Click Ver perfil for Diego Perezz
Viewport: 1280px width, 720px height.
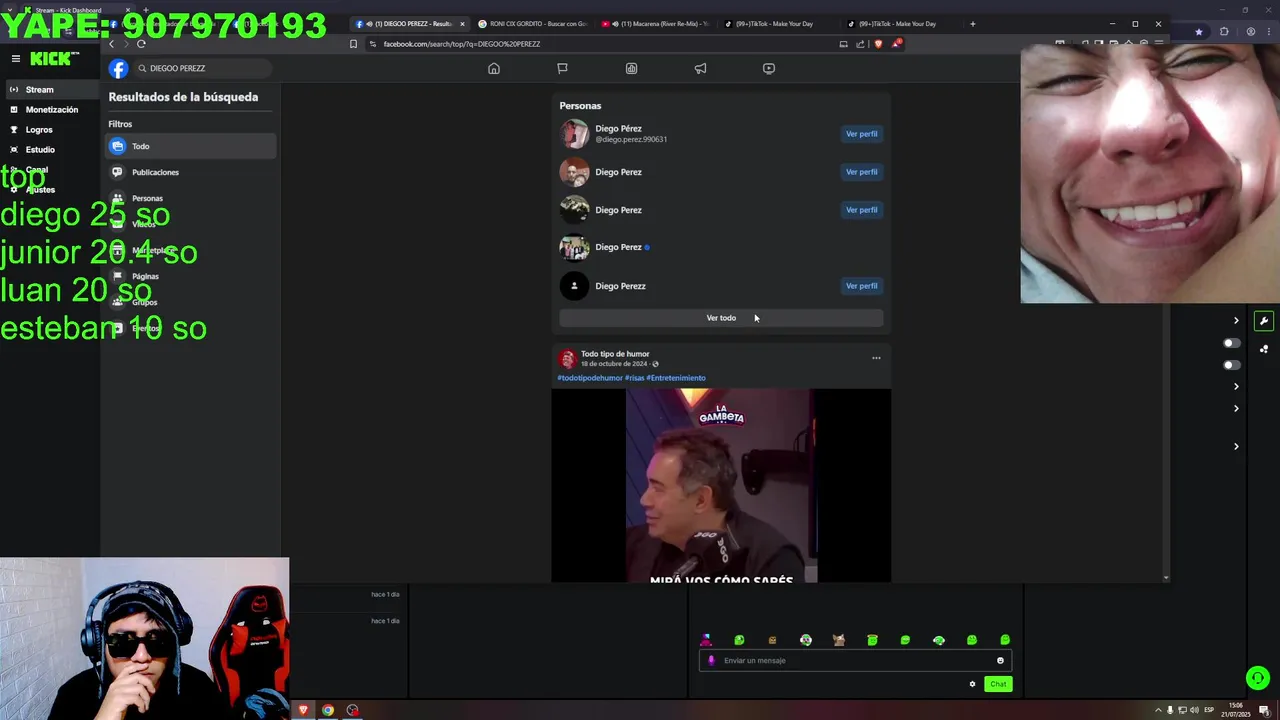pos(861,286)
